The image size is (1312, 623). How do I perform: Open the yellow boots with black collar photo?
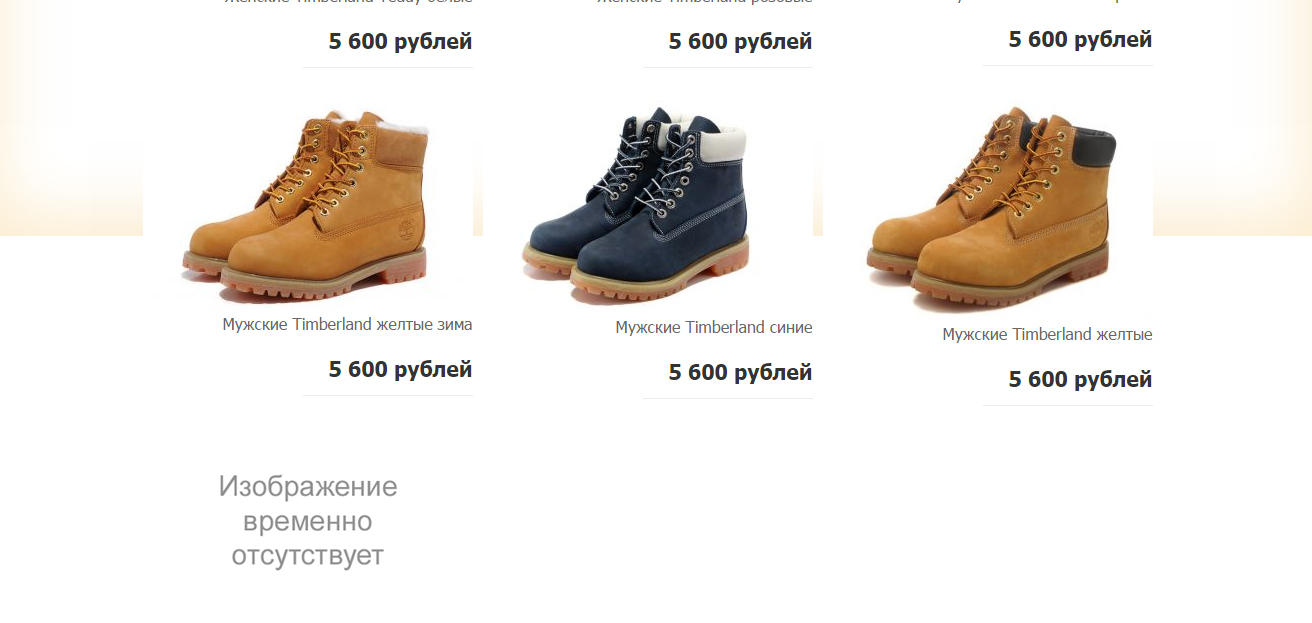coord(988,210)
